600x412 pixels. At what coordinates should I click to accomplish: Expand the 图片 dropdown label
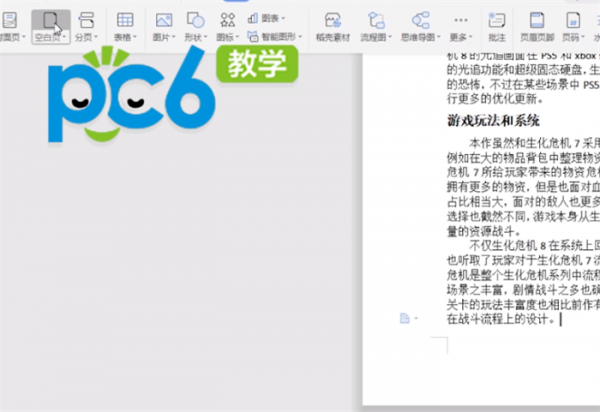click(x=164, y=37)
